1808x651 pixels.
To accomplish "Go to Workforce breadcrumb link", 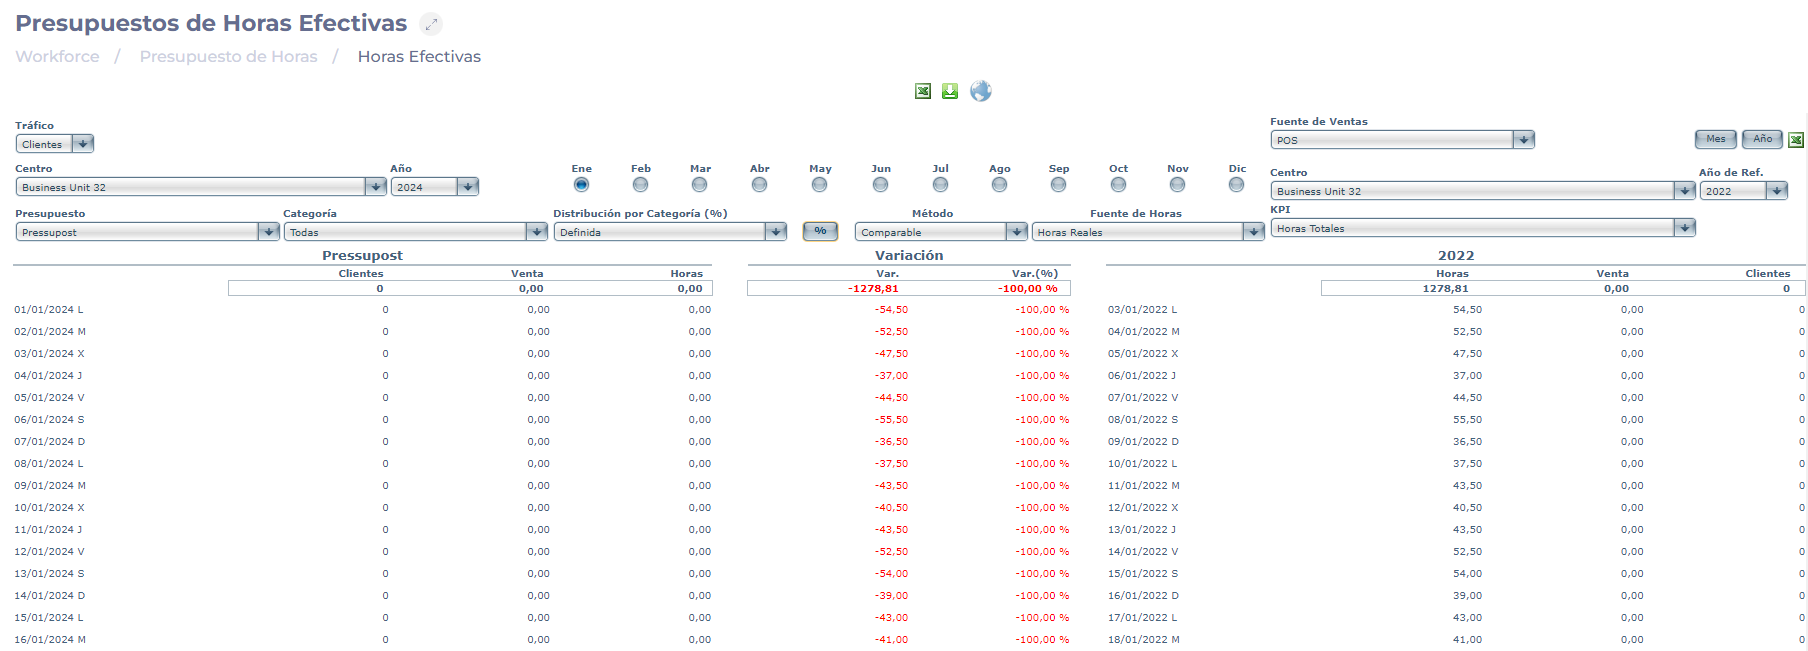I will (x=57, y=57).
